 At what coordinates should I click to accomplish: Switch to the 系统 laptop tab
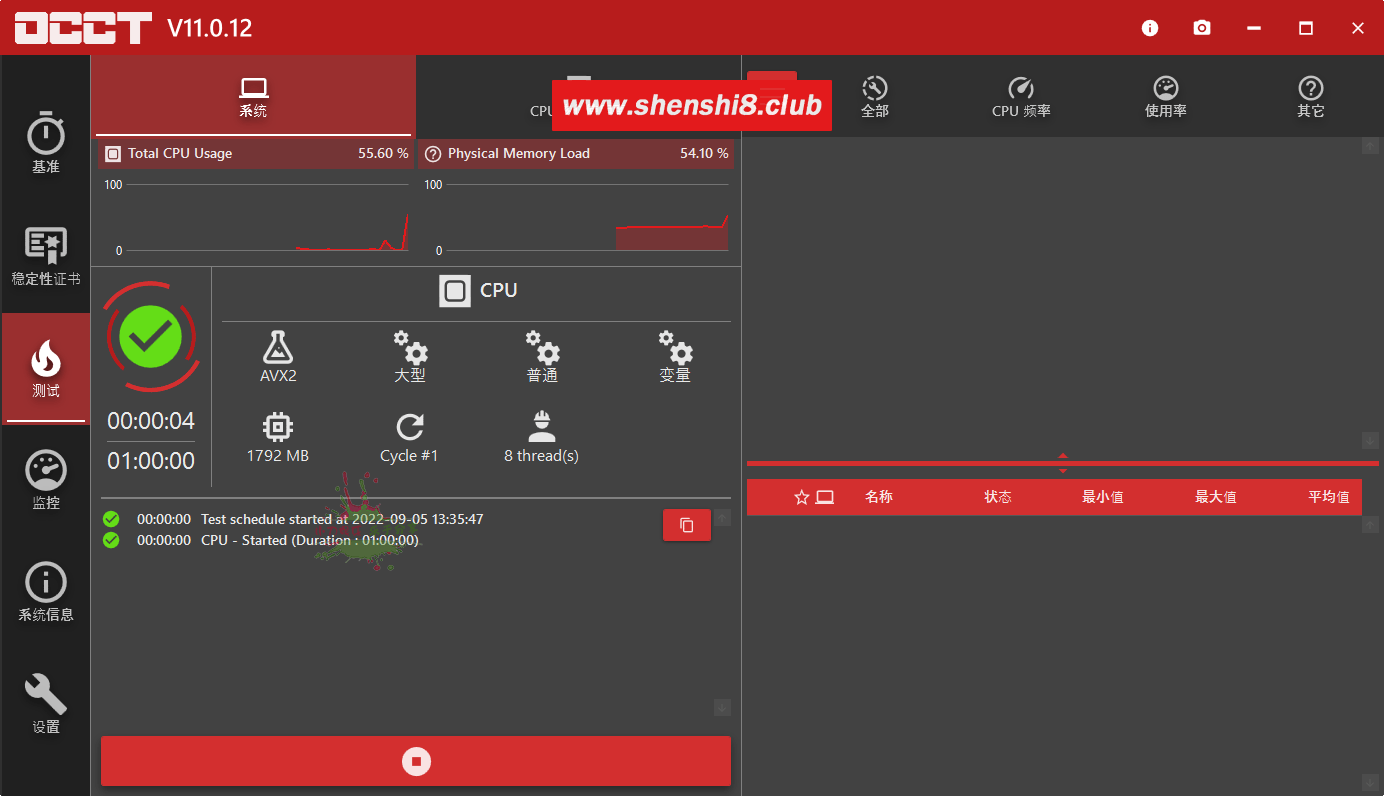coord(253,96)
